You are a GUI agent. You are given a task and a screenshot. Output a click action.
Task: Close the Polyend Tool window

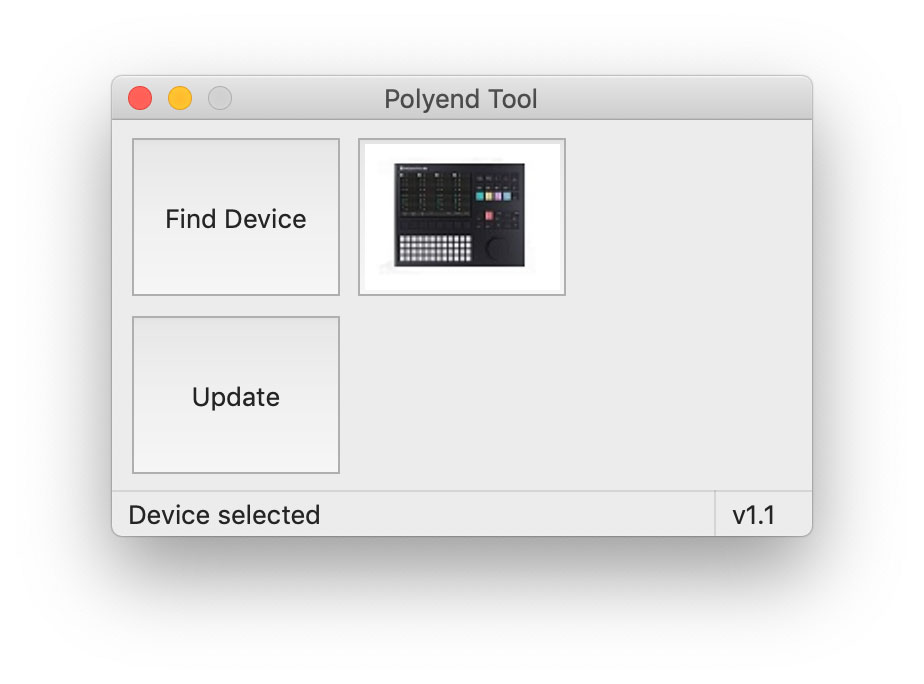coord(140,98)
